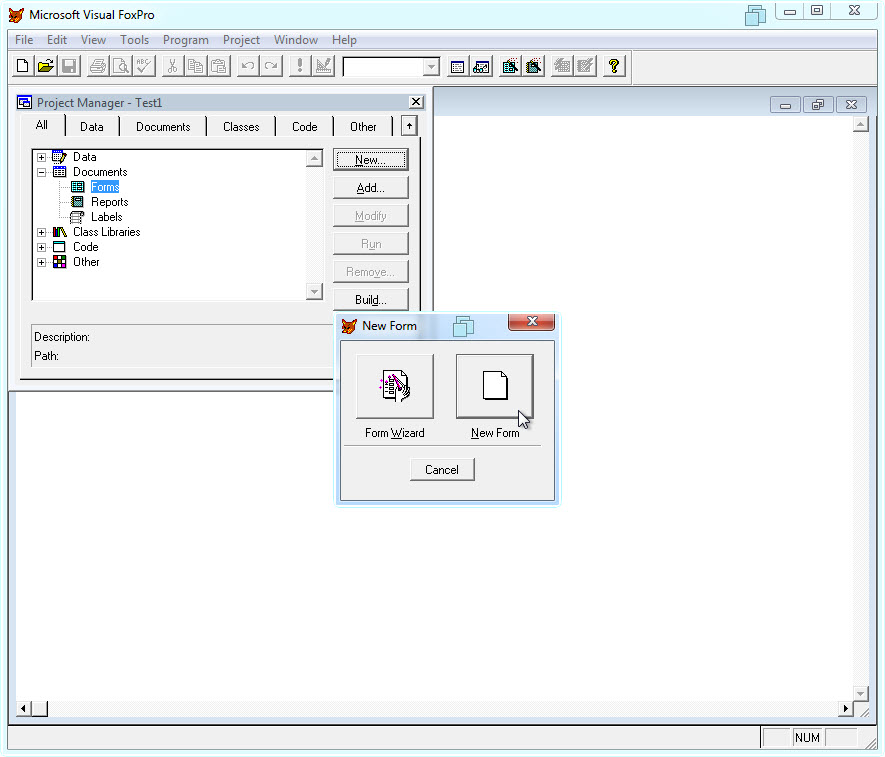Switch to the Data tab
The height and width of the screenshot is (757, 885).
[91, 127]
